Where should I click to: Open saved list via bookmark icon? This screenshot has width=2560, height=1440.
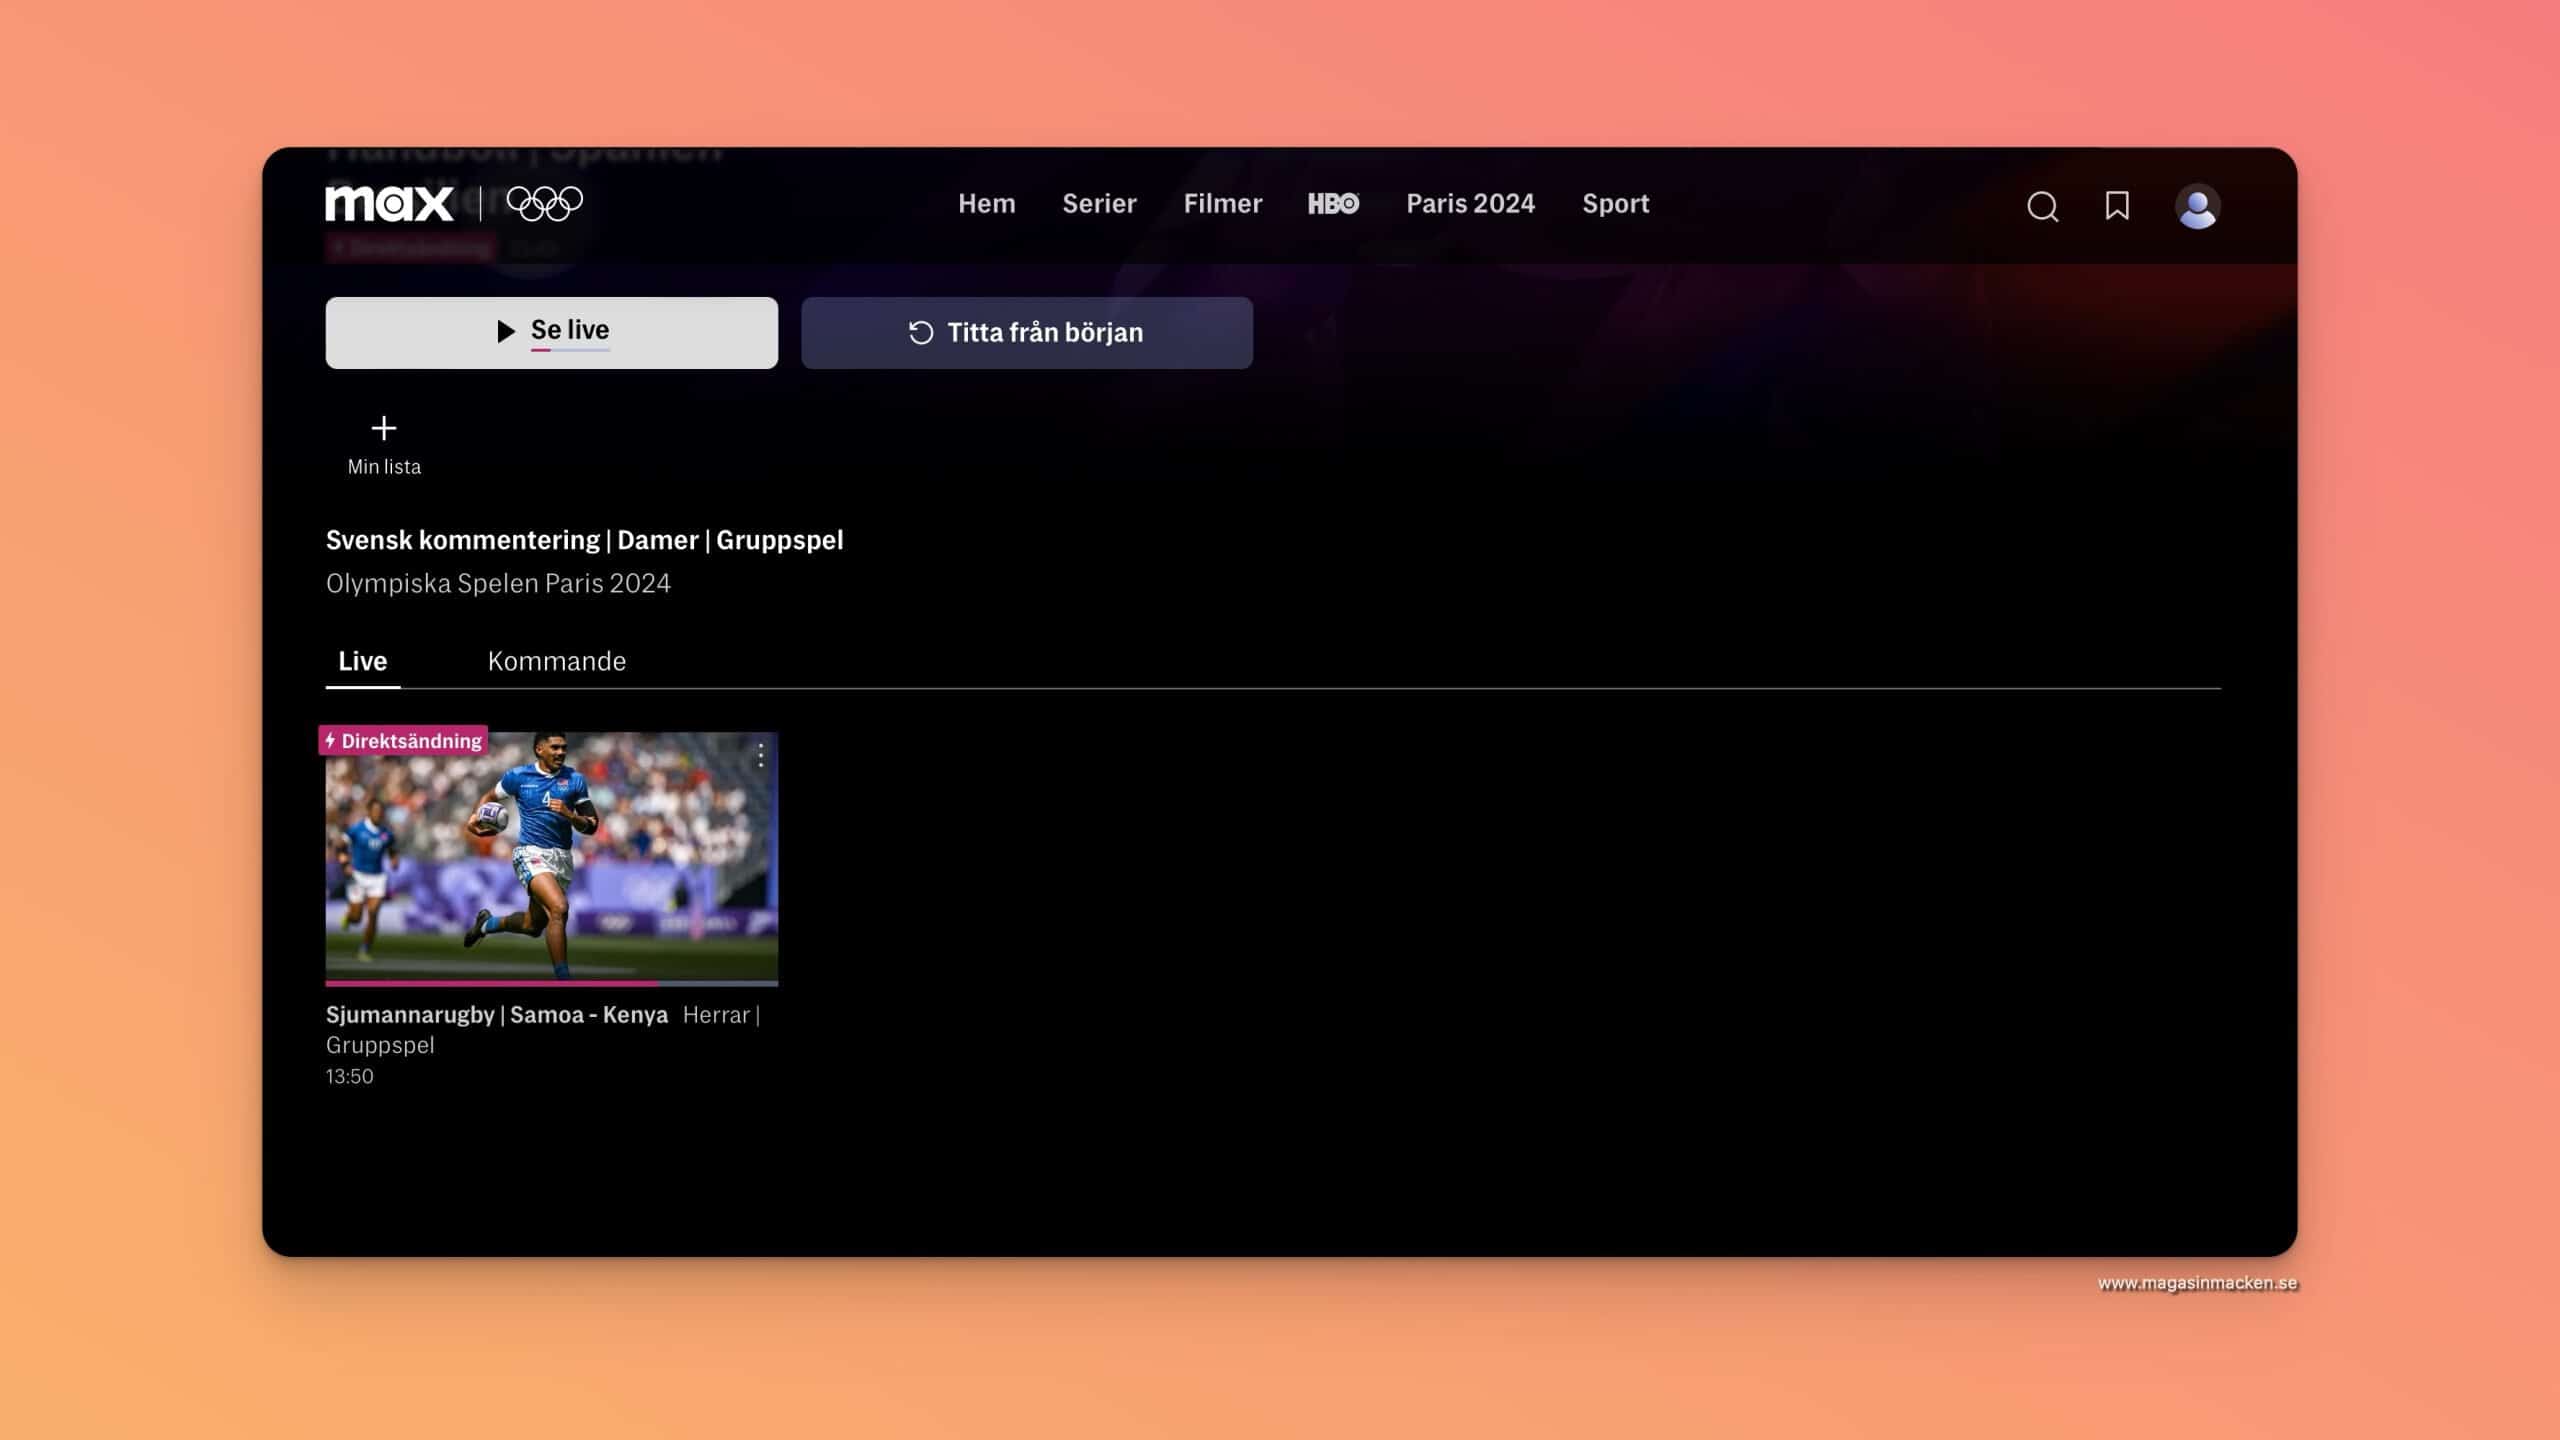tap(2117, 206)
